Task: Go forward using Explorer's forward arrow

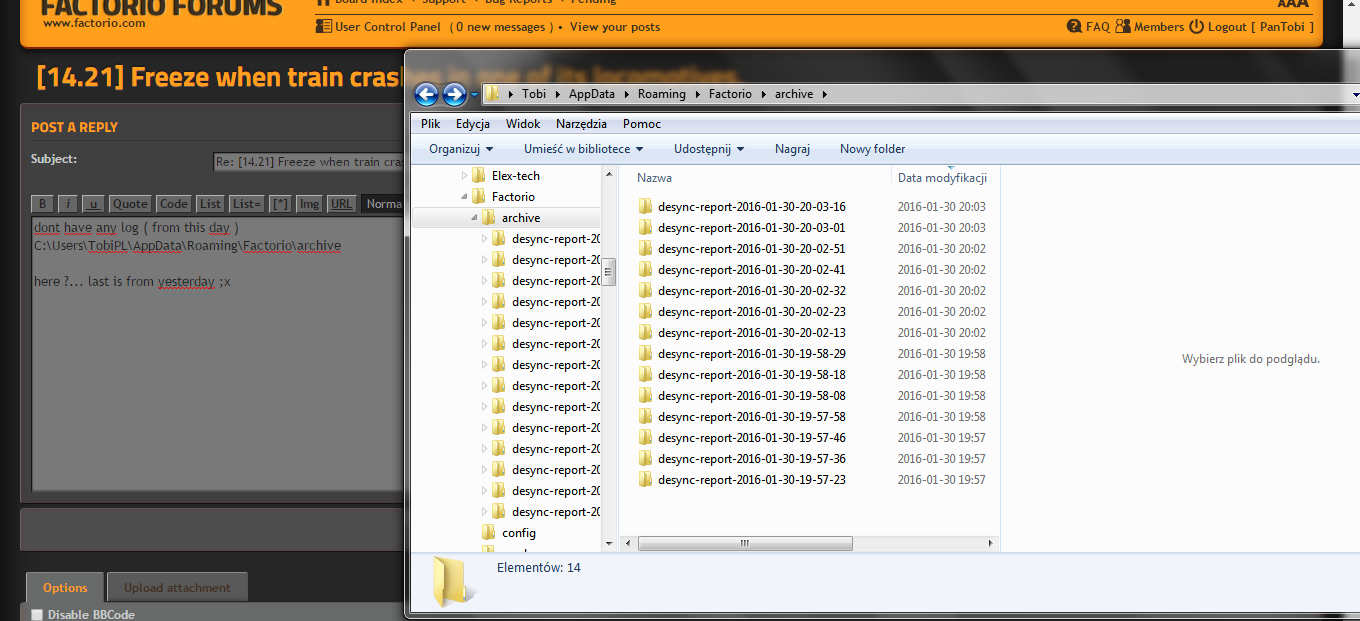Action: tap(454, 94)
